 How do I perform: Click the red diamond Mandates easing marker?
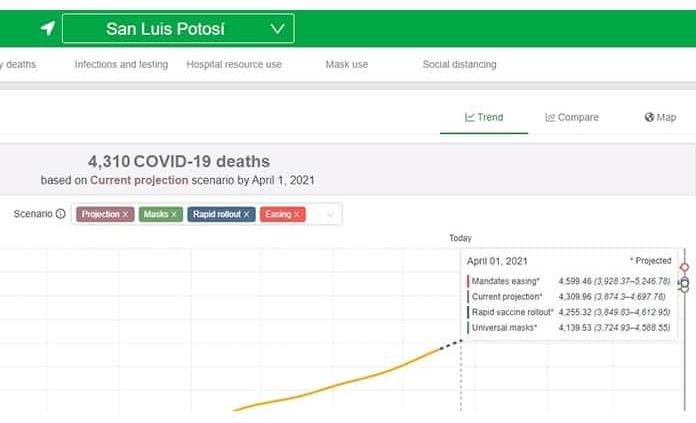coord(684,267)
